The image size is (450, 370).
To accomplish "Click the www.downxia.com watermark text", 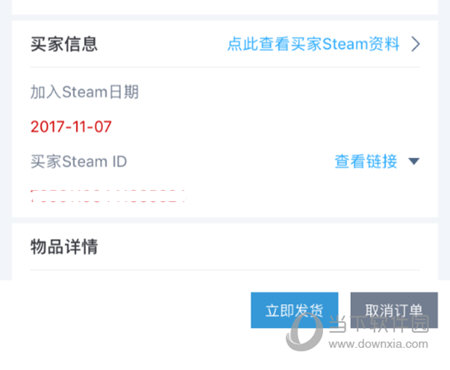I will tap(378, 344).
